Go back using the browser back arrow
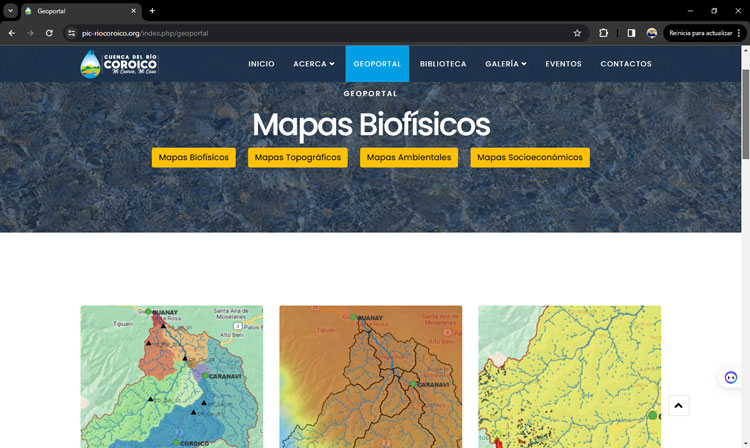Screen dimensions: 750x448 click(x=12, y=33)
